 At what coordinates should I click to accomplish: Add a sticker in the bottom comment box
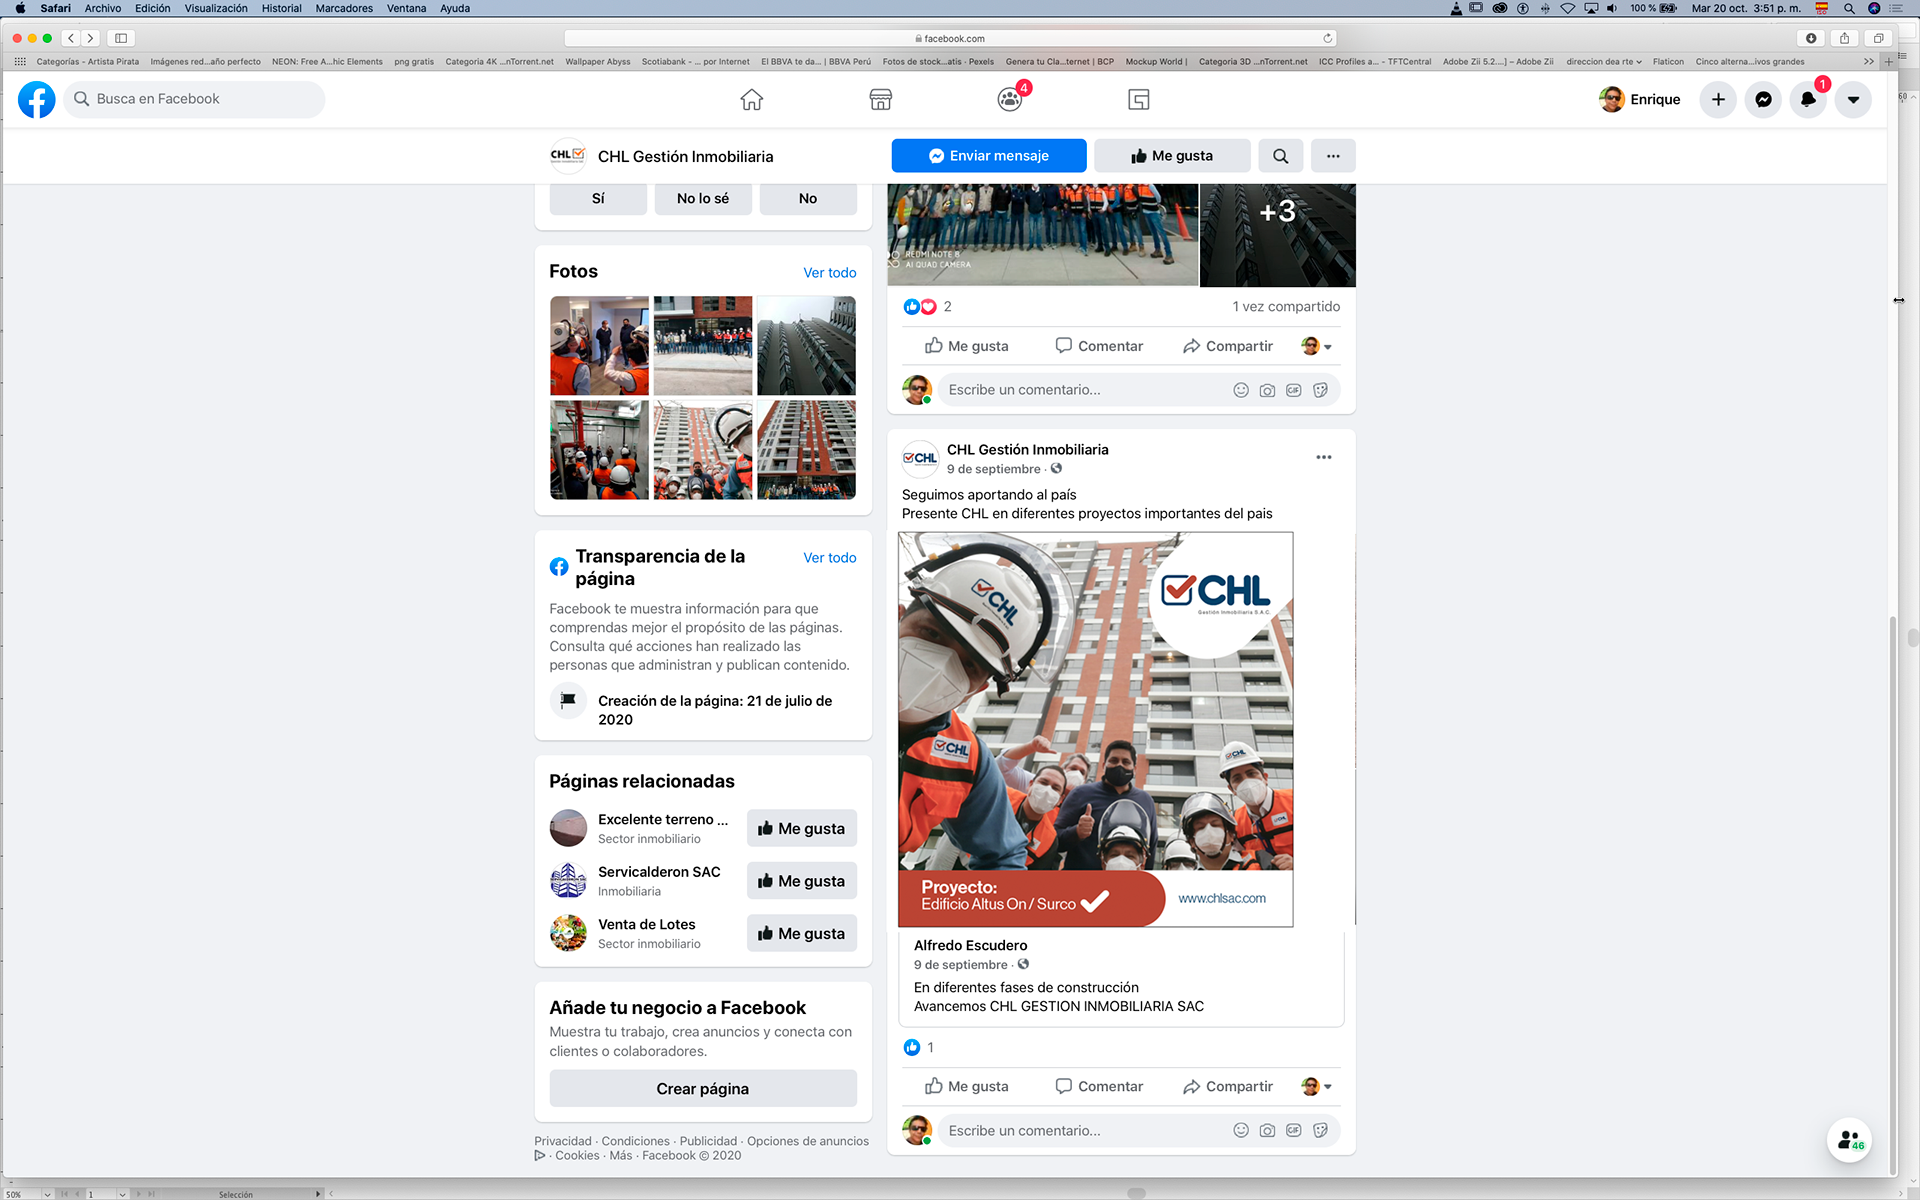(x=1320, y=1130)
